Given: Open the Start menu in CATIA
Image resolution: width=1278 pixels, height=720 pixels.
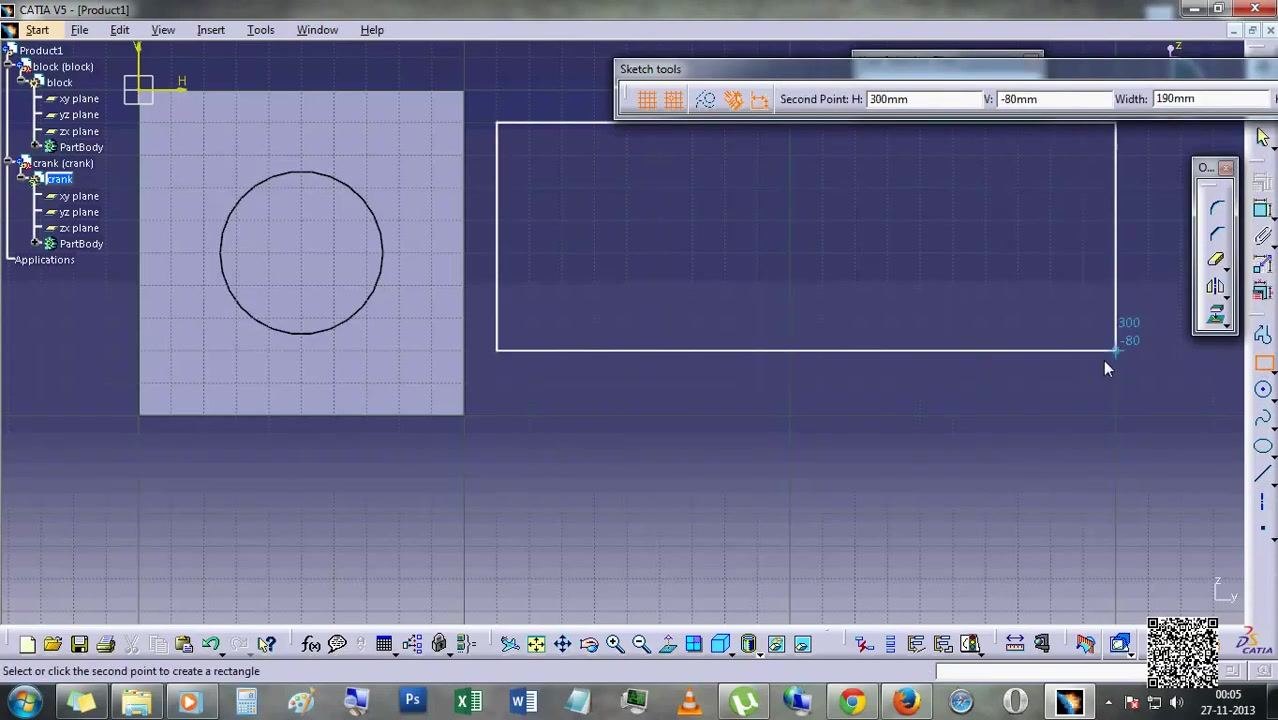Looking at the screenshot, I should point(37,30).
